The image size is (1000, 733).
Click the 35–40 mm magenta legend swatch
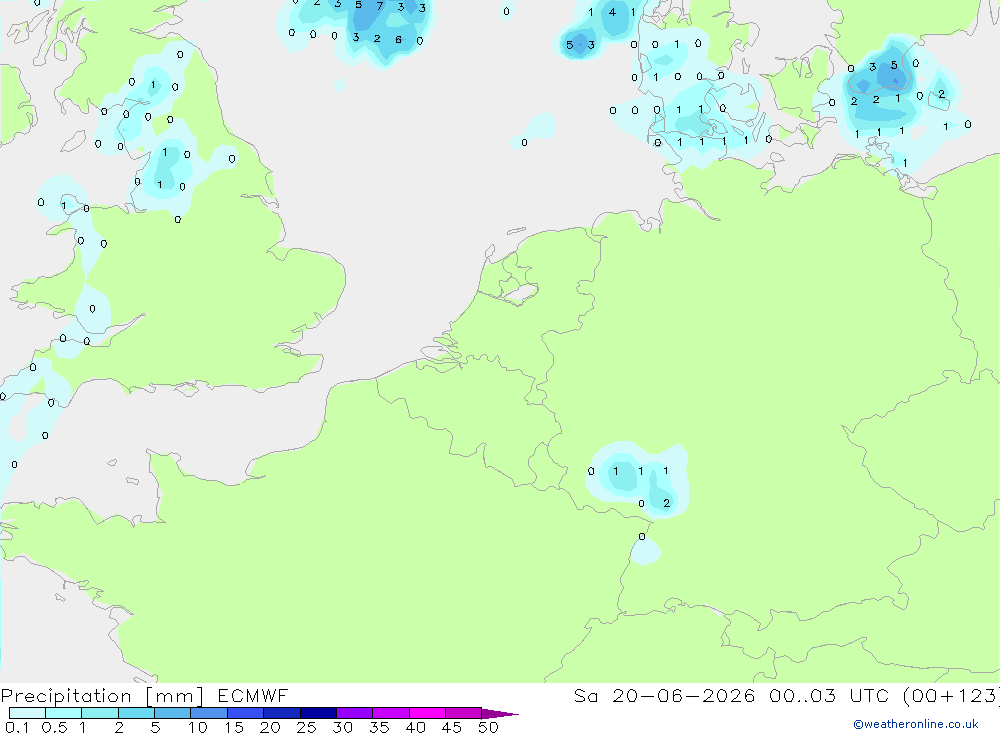click(391, 713)
